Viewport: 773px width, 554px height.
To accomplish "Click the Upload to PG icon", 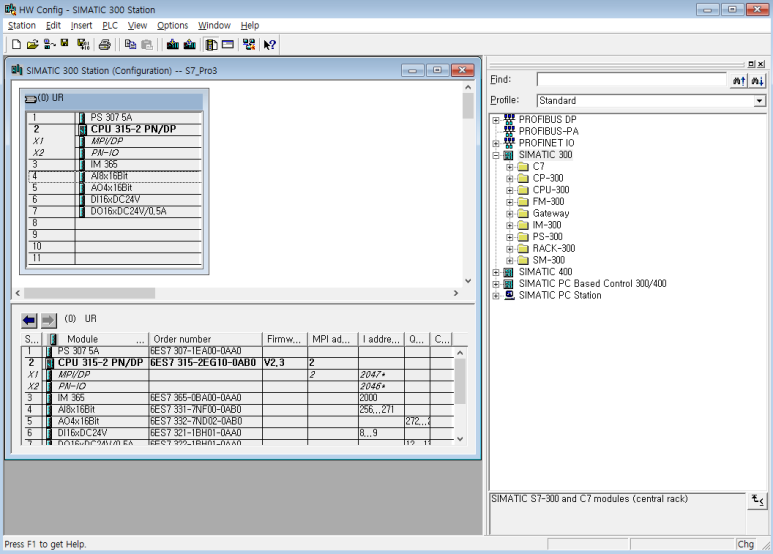I will point(189,45).
